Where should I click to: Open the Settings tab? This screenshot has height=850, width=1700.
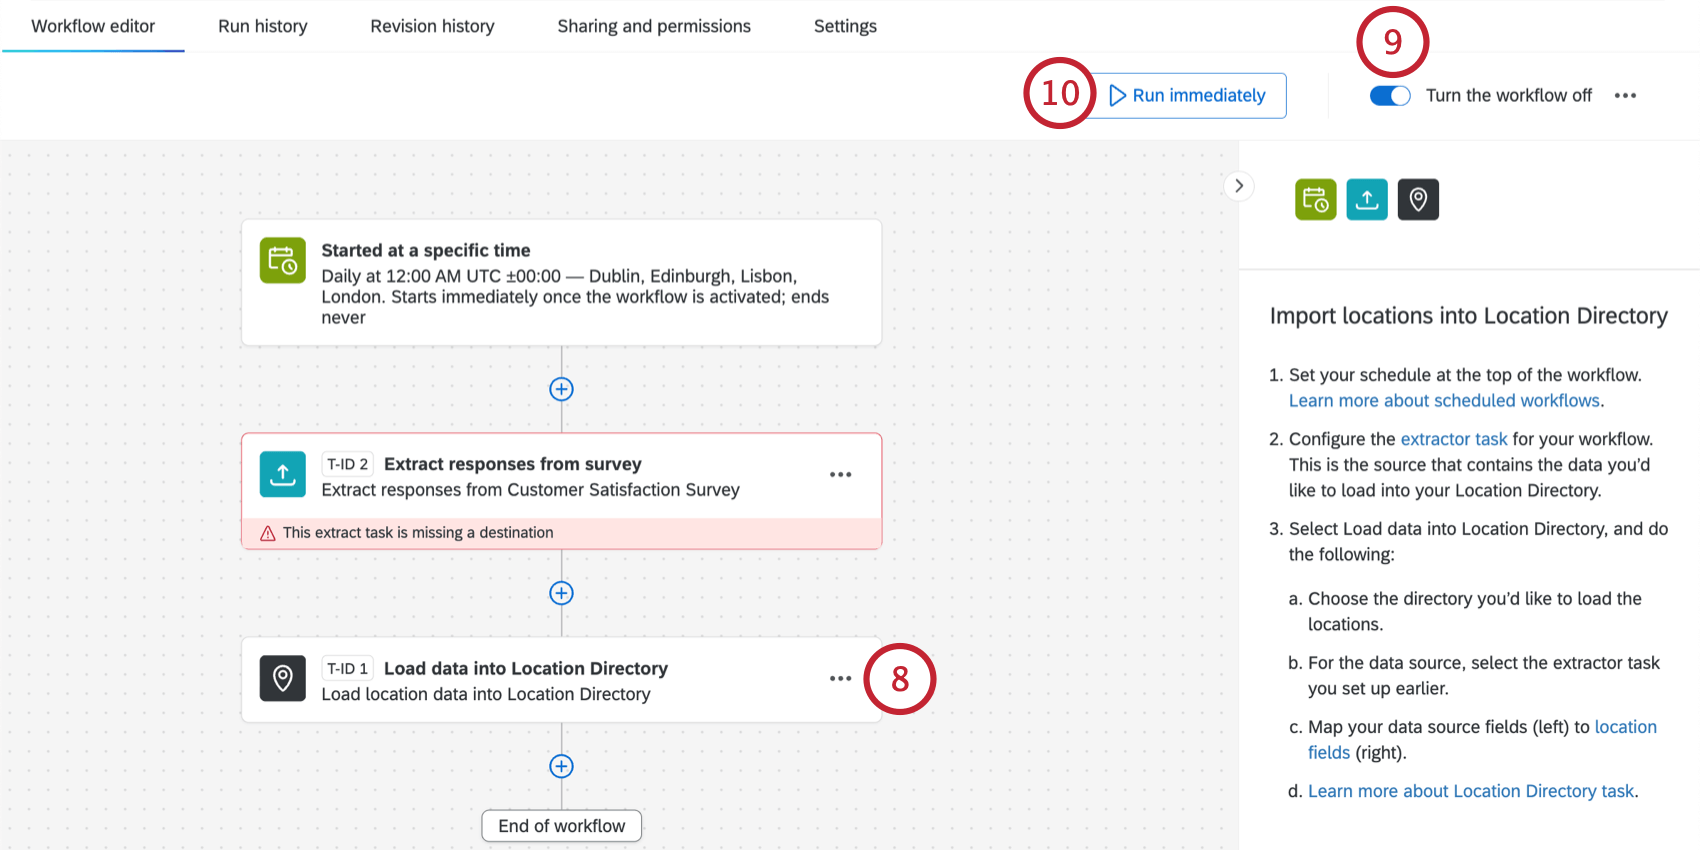click(x=845, y=26)
